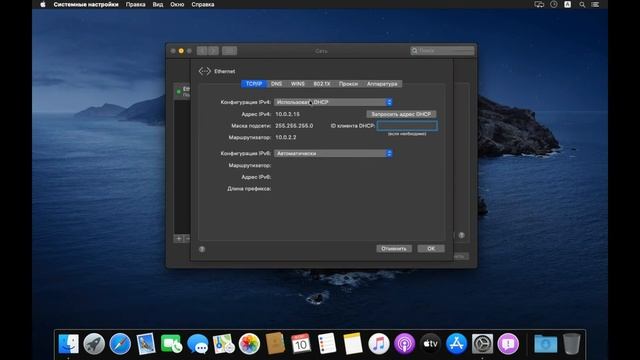
Task: Open Calendar showing 10 in dock
Action: tap(301, 344)
